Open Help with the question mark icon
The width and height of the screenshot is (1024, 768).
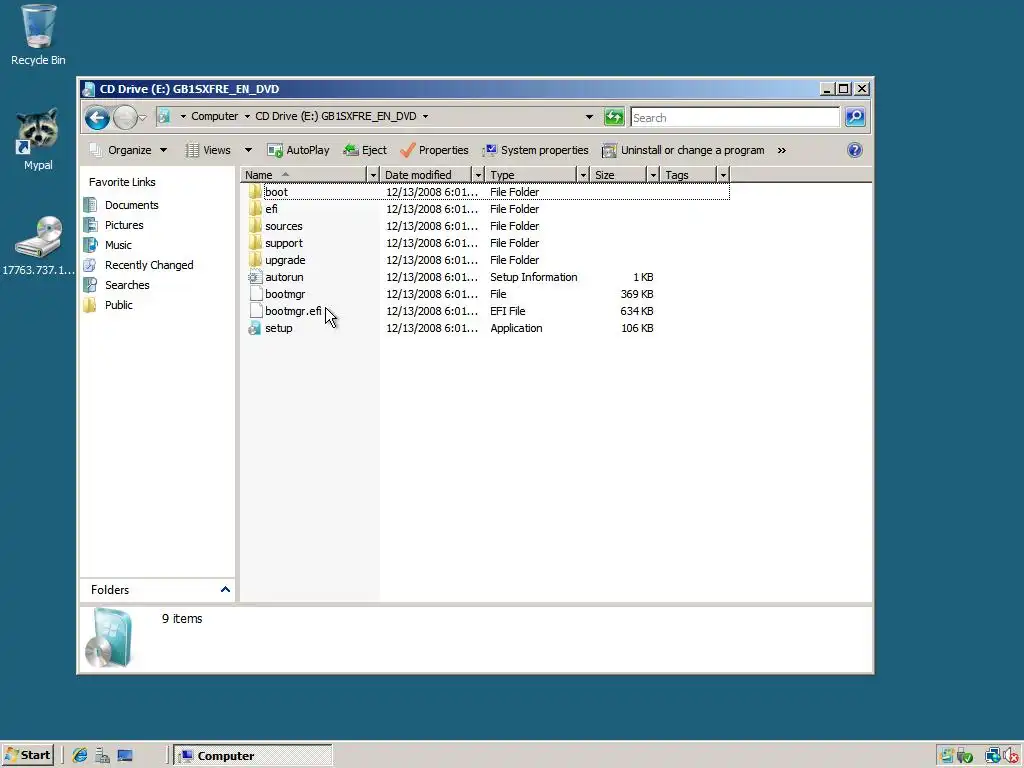854,150
